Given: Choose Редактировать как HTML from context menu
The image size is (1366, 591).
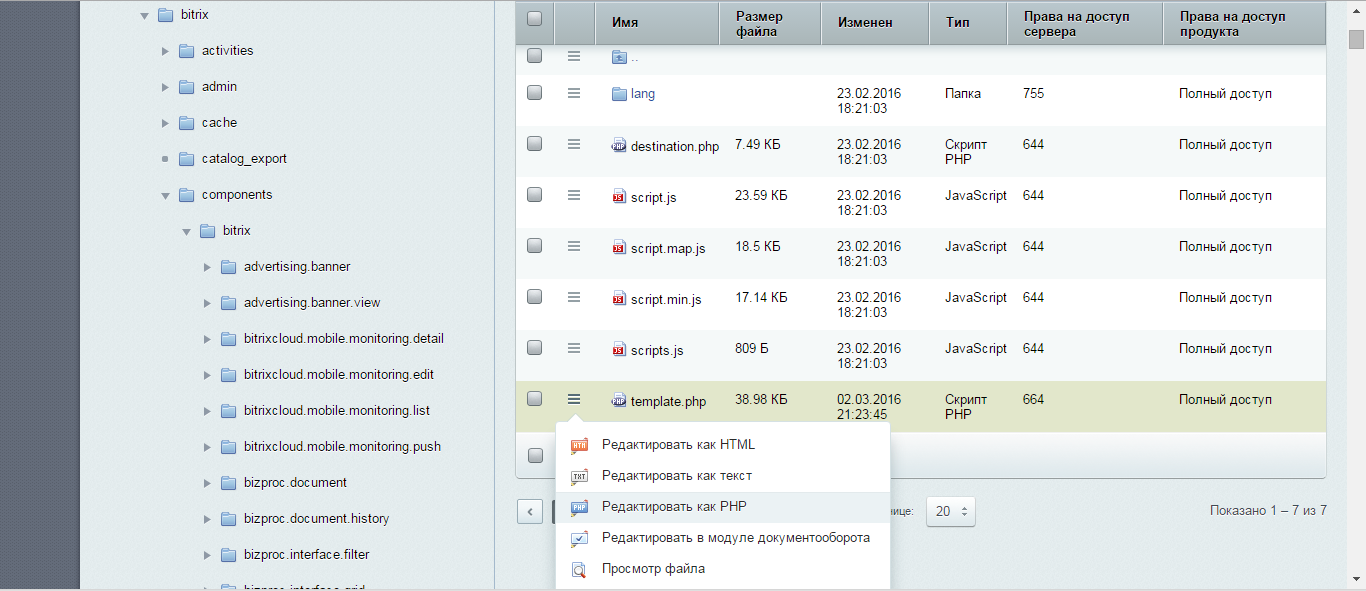Looking at the screenshot, I should click(722, 445).
